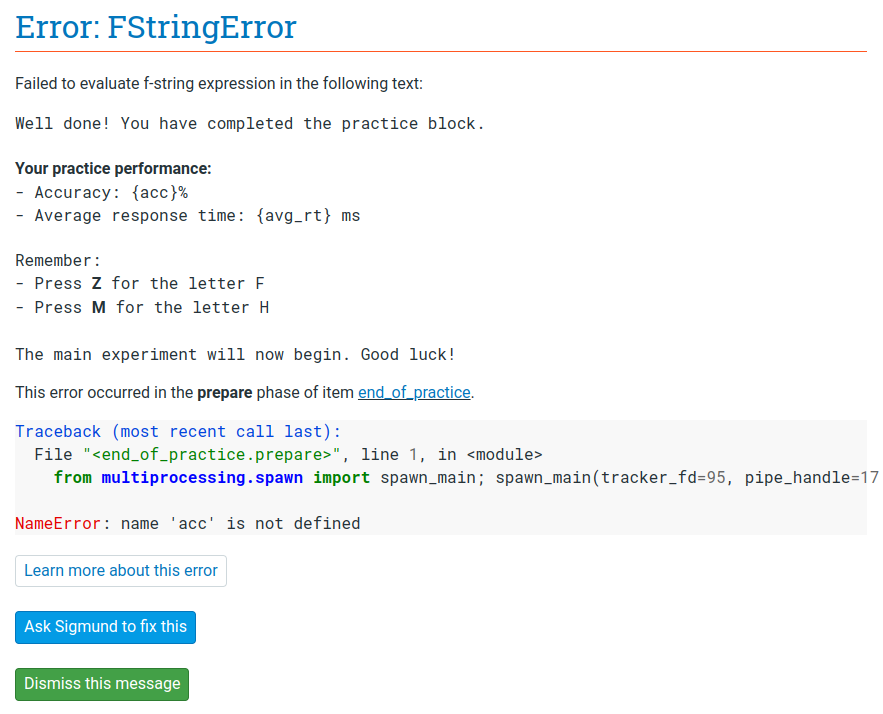
Task: Open the end_of_practice item link
Action: (x=413, y=392)
